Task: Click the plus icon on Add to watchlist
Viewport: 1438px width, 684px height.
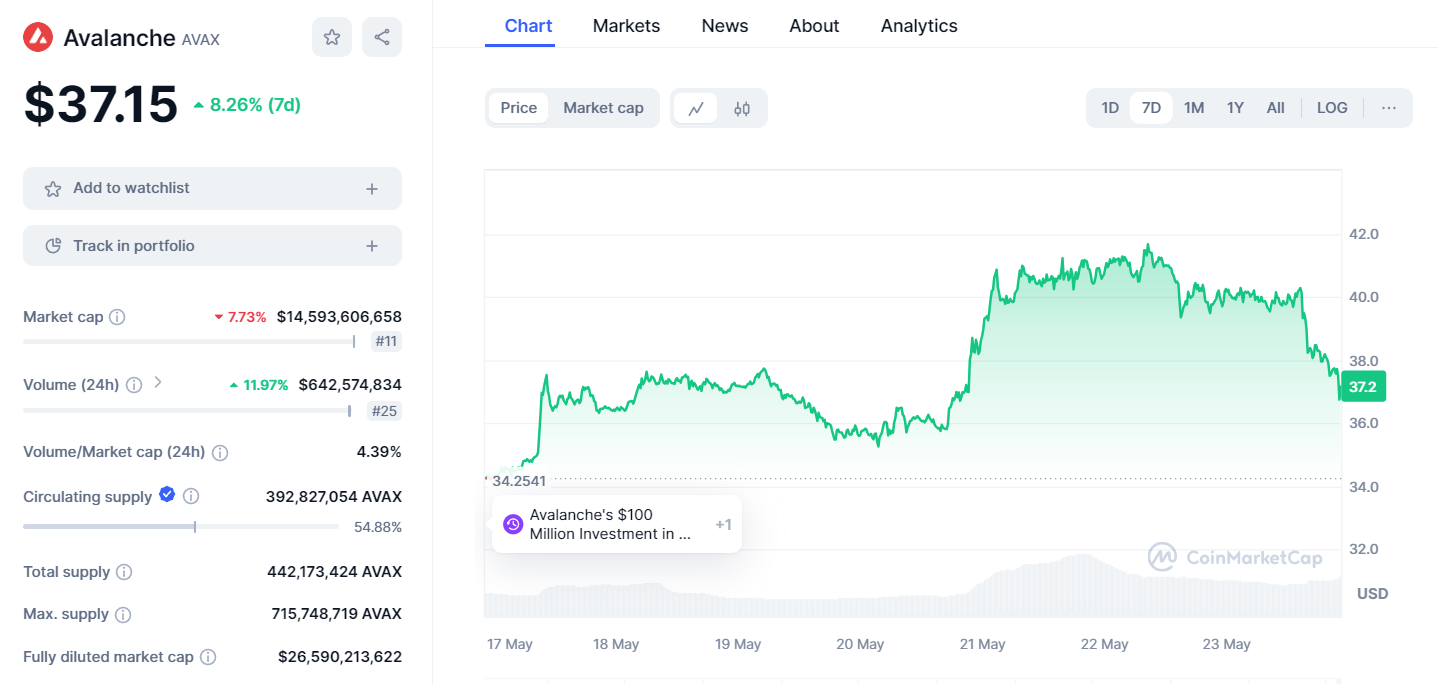Action: [x=372, y=188]
